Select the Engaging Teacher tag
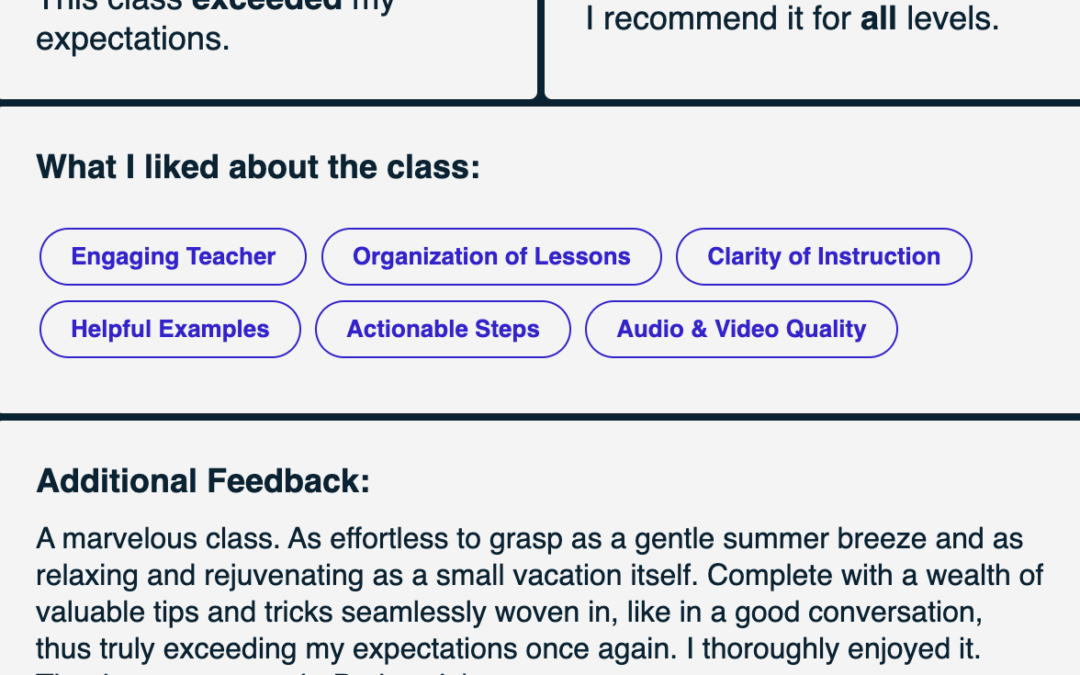The height and width of the screenshot is (675, 1080). [173, 257]
